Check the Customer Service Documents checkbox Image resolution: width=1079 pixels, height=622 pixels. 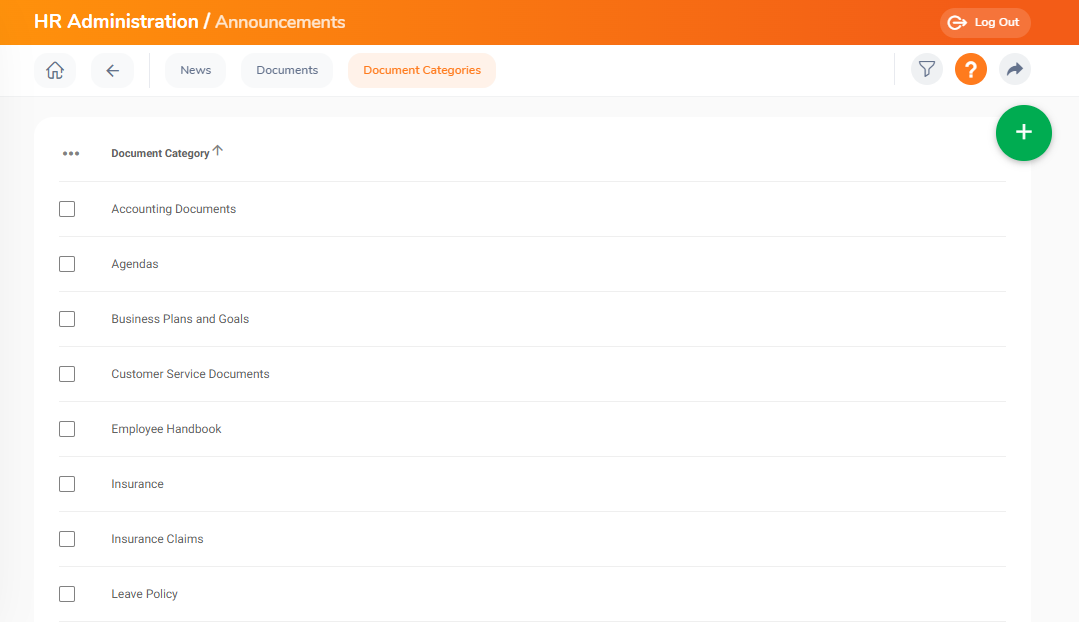(67, 374)
